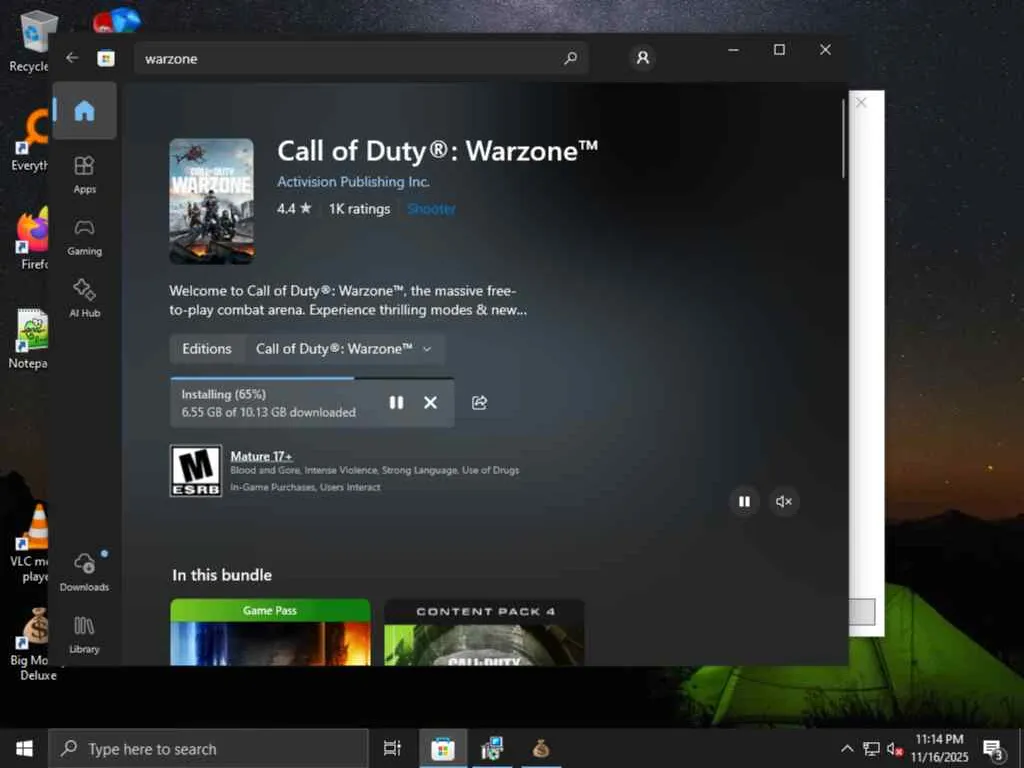Select the Everything desktop shortcut
The image size is (1024, 768).
click(x=29, y=140)
